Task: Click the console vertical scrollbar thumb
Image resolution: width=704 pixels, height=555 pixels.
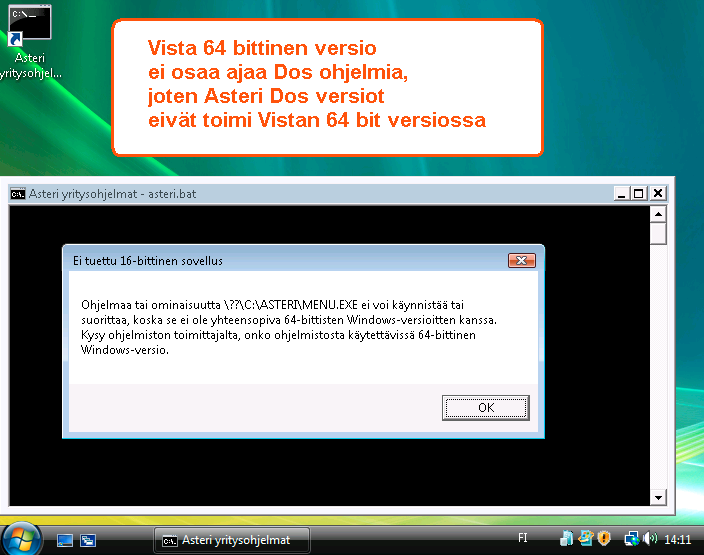Action: coord(658,233)
